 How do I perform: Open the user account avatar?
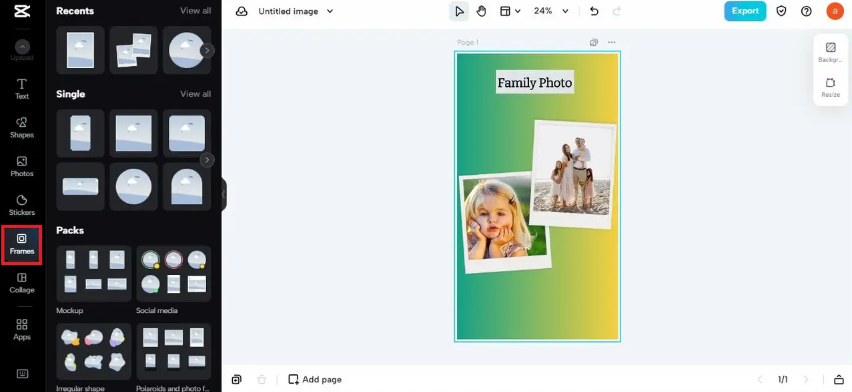tap(835, 11)
